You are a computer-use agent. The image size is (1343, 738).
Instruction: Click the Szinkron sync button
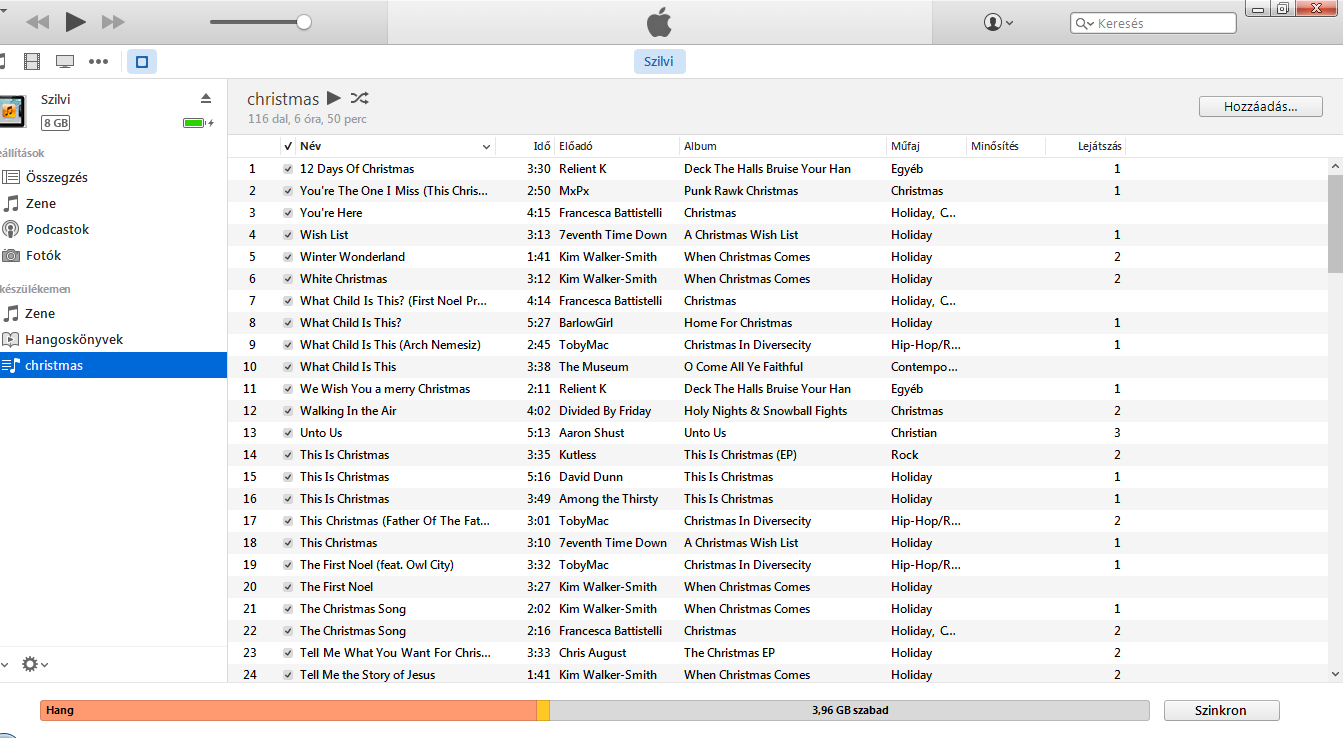[x=1221, y=710]
